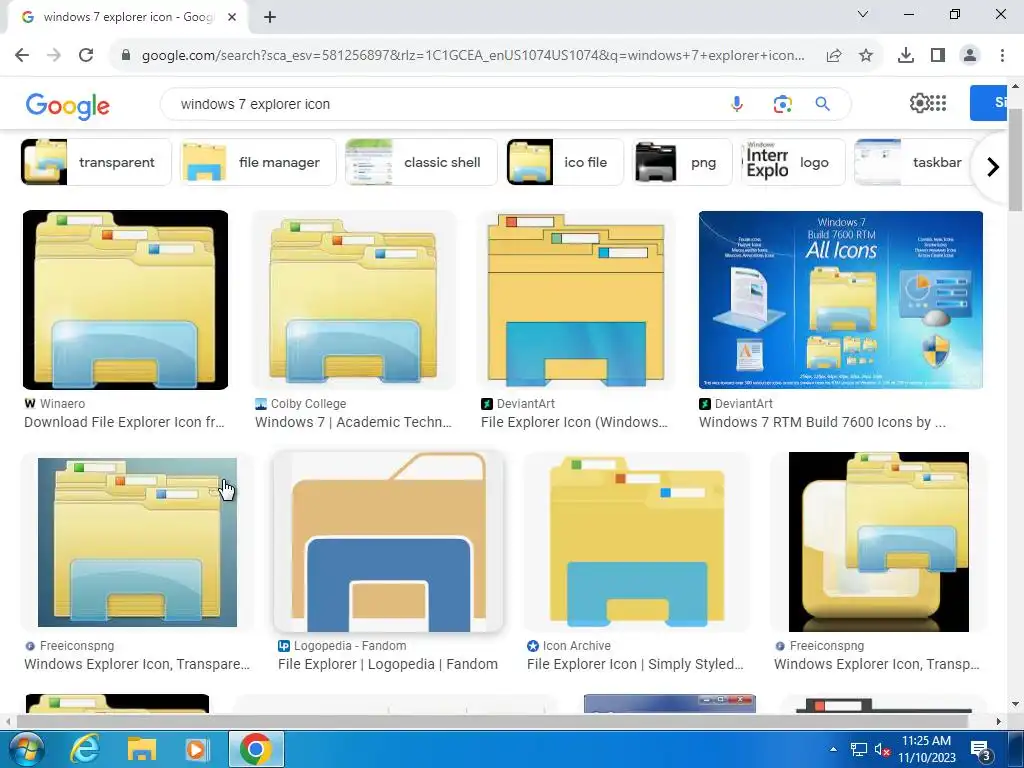Screen dimensions: 1024x768
Task: Open Windows 7 Academic Techn link
Action: [x=353, y=422]
